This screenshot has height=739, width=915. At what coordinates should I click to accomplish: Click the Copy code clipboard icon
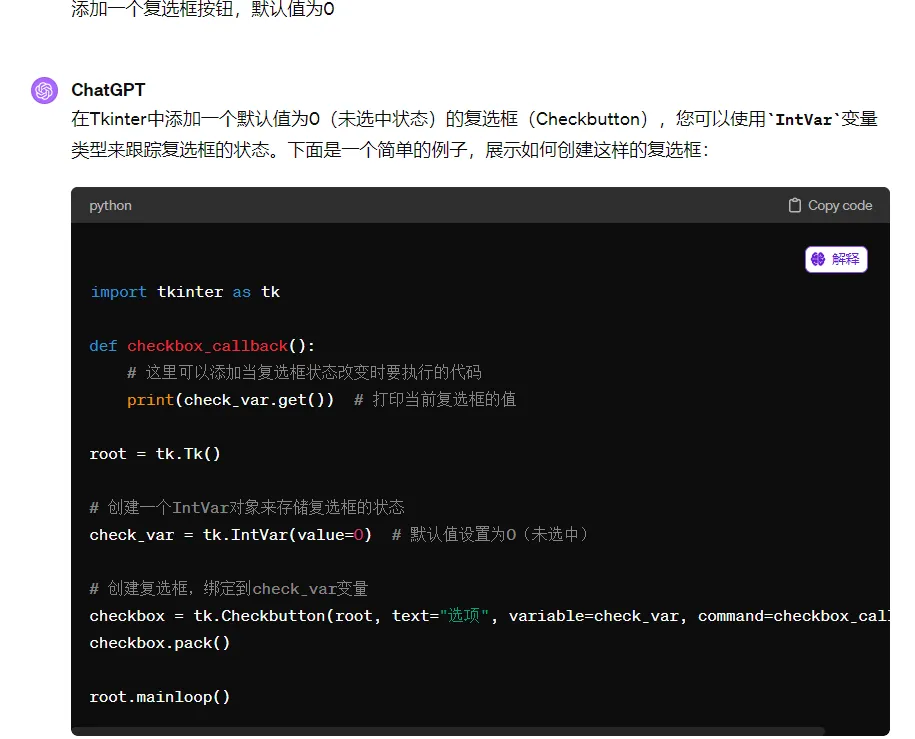794,205
